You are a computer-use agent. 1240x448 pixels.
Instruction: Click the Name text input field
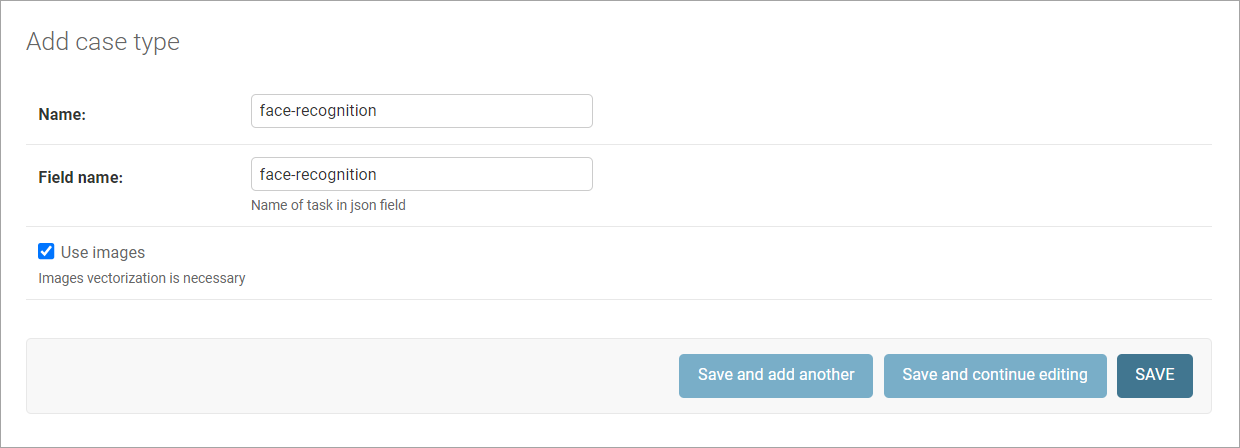click(421, 111)
